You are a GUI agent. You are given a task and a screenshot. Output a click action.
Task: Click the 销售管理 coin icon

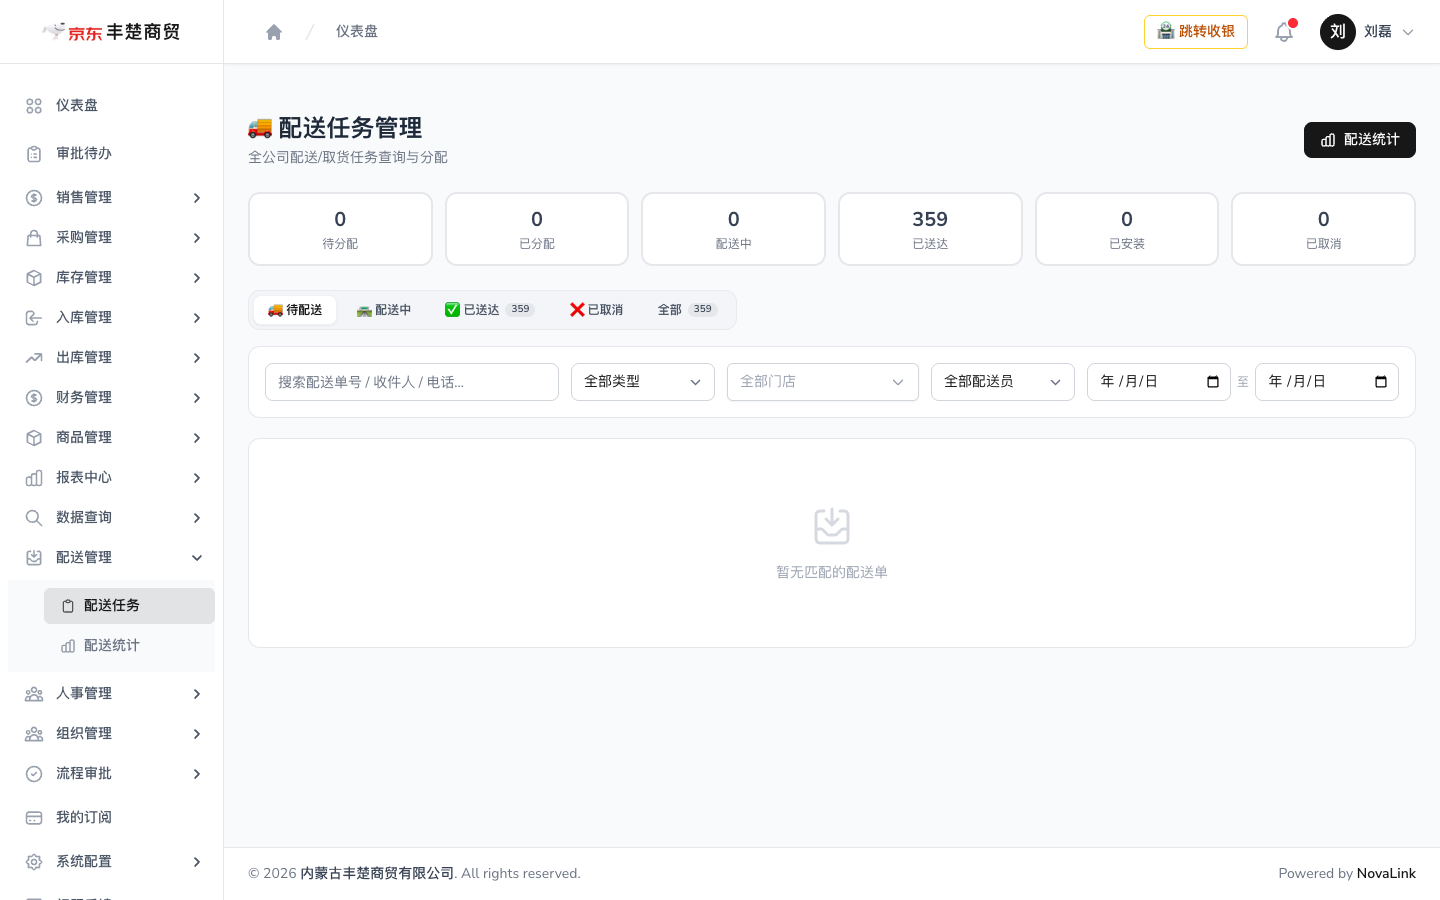[34, 198]
